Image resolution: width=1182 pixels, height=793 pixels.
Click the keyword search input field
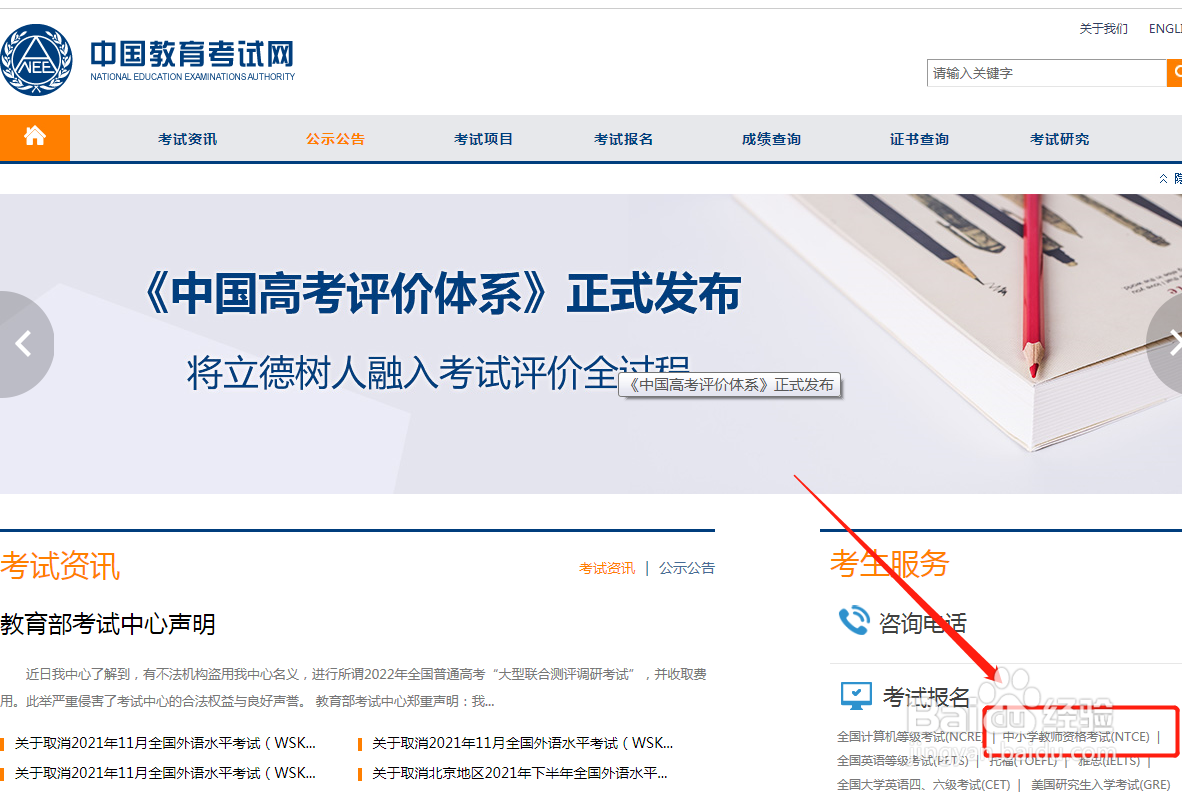click(x=1045, y=72)
